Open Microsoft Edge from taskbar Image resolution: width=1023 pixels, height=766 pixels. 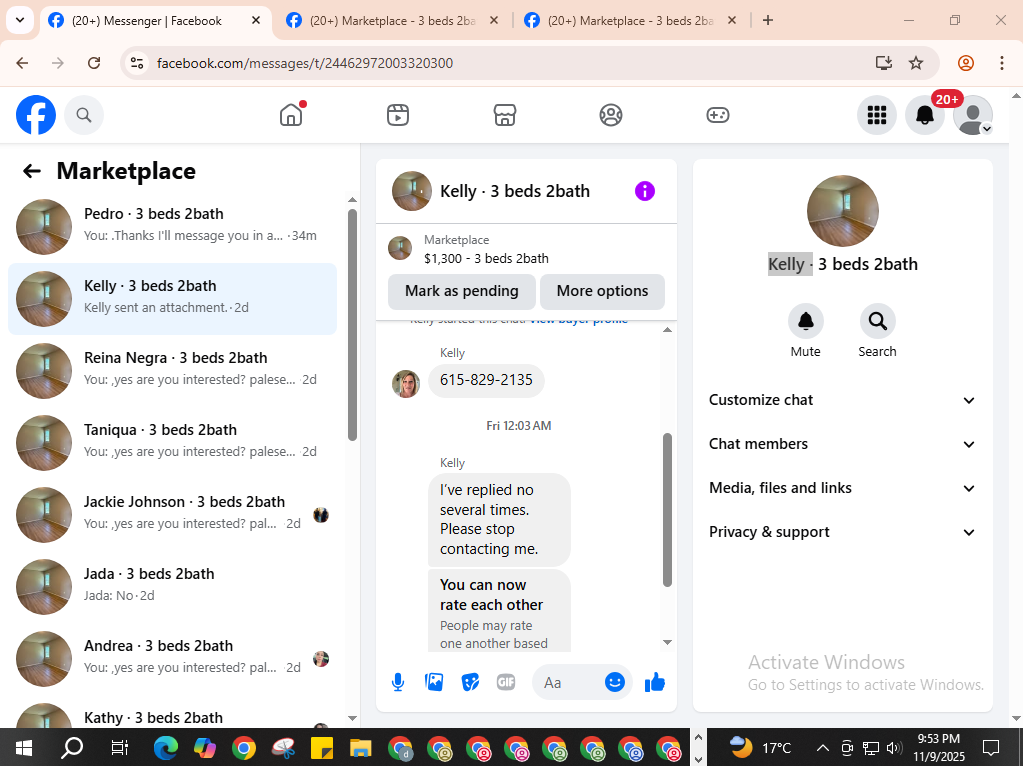[166, 748]
